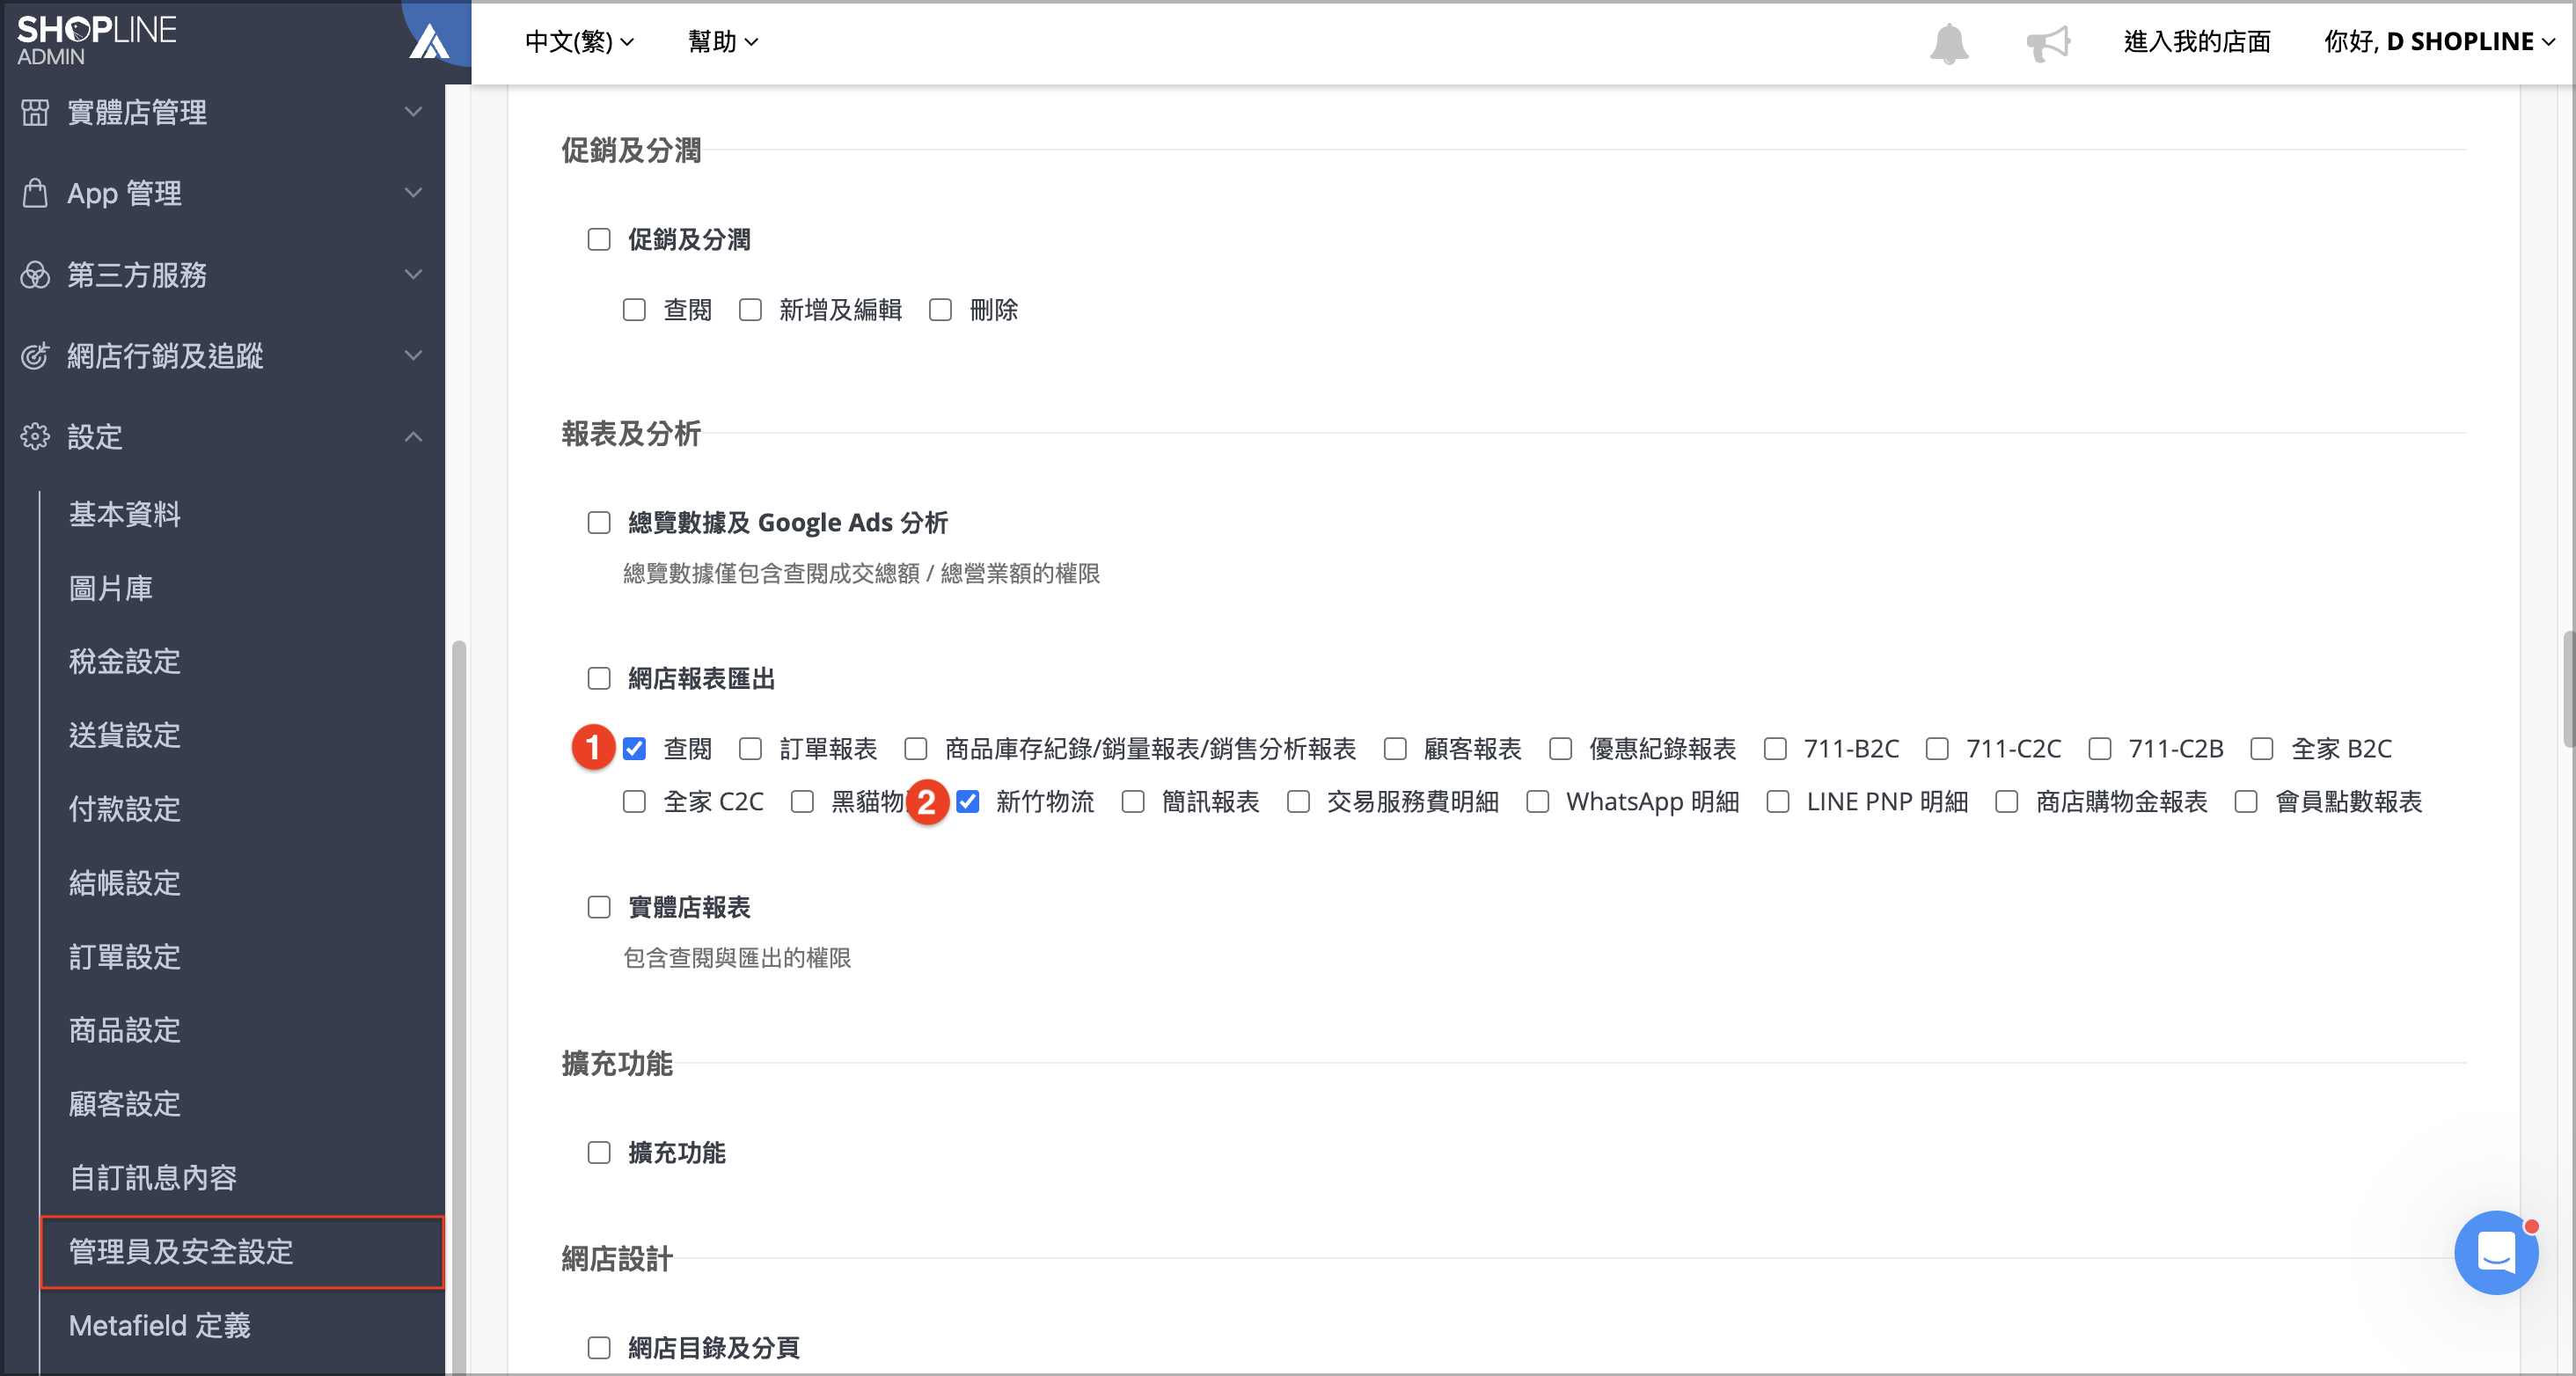Screen dimensions: 2576x1376
Task: Click the 網店行銷及追蹤 target icon
Action: coord(35,355)
